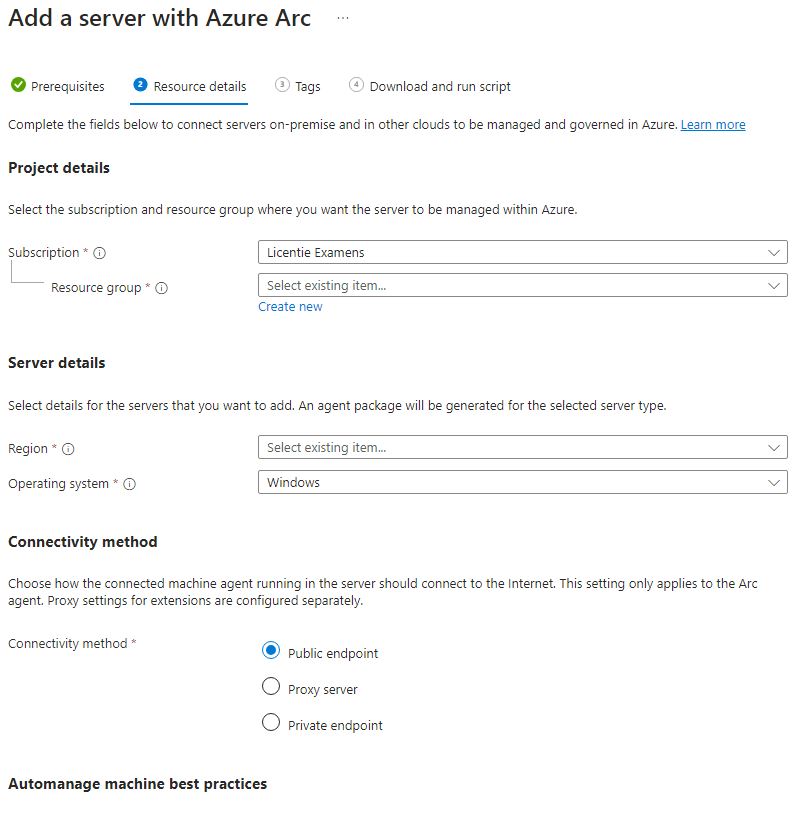This screenshot has width=804, height=814.
Task: Click the step 4 number circle icon
Action: pyautogui.click(x=356, y=85)
